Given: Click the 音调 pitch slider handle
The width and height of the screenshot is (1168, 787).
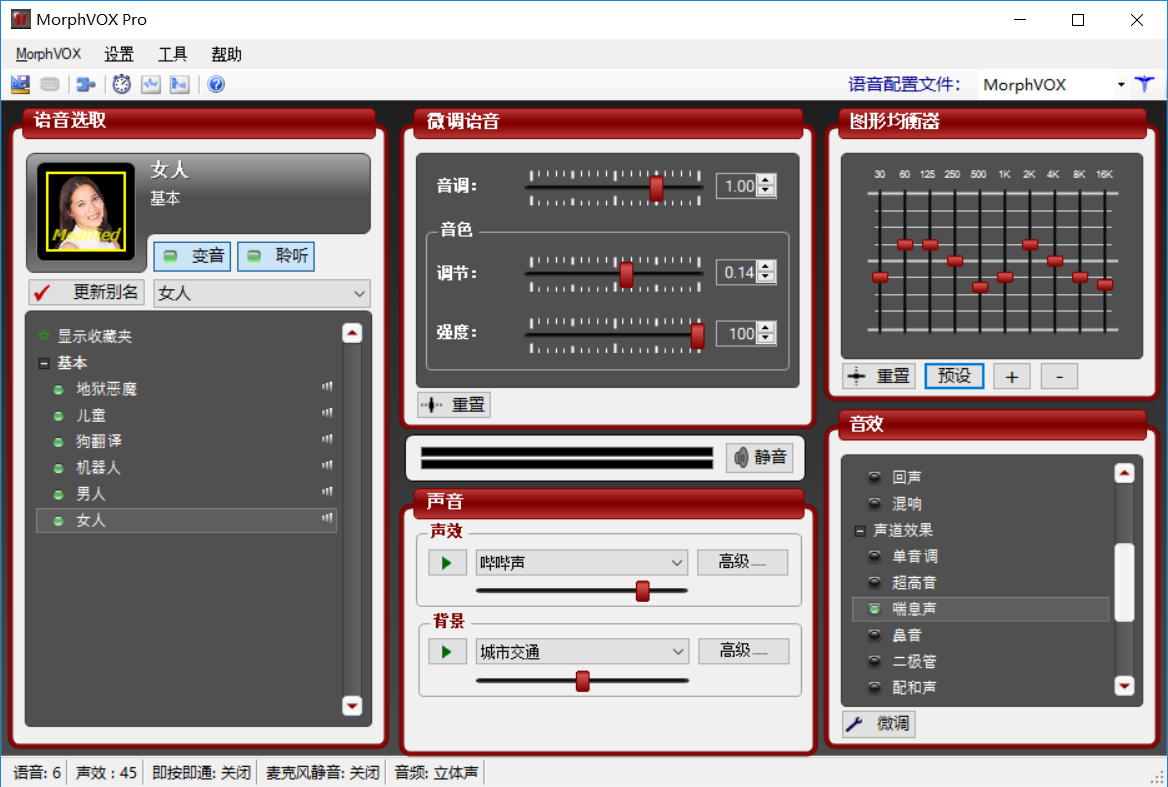Looking at the screenshot, I should (x=656, y=187).
